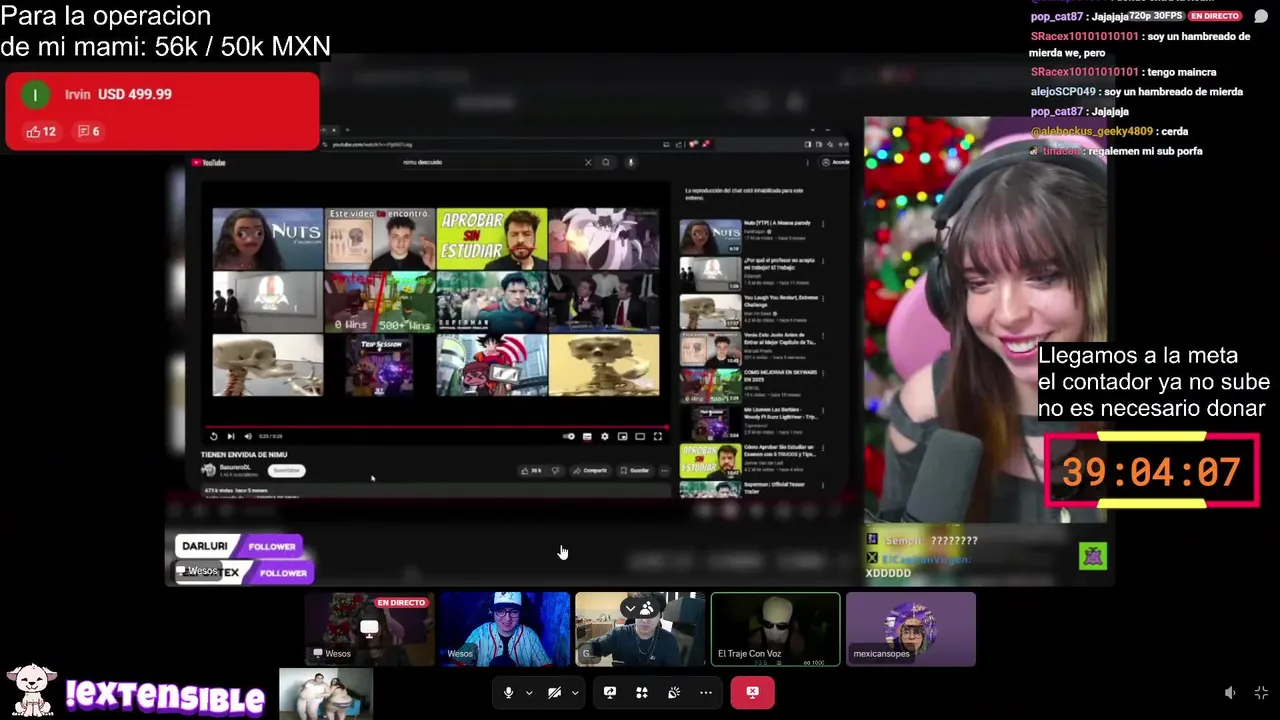Screen dimensions: 1280x720
Task: Open the camera options chevron
Action: (575, 693)
